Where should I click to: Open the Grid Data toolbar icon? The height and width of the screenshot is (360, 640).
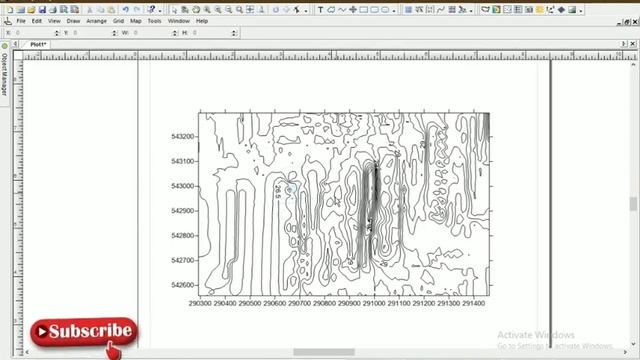pyautogui.click(x=408, y=9)
